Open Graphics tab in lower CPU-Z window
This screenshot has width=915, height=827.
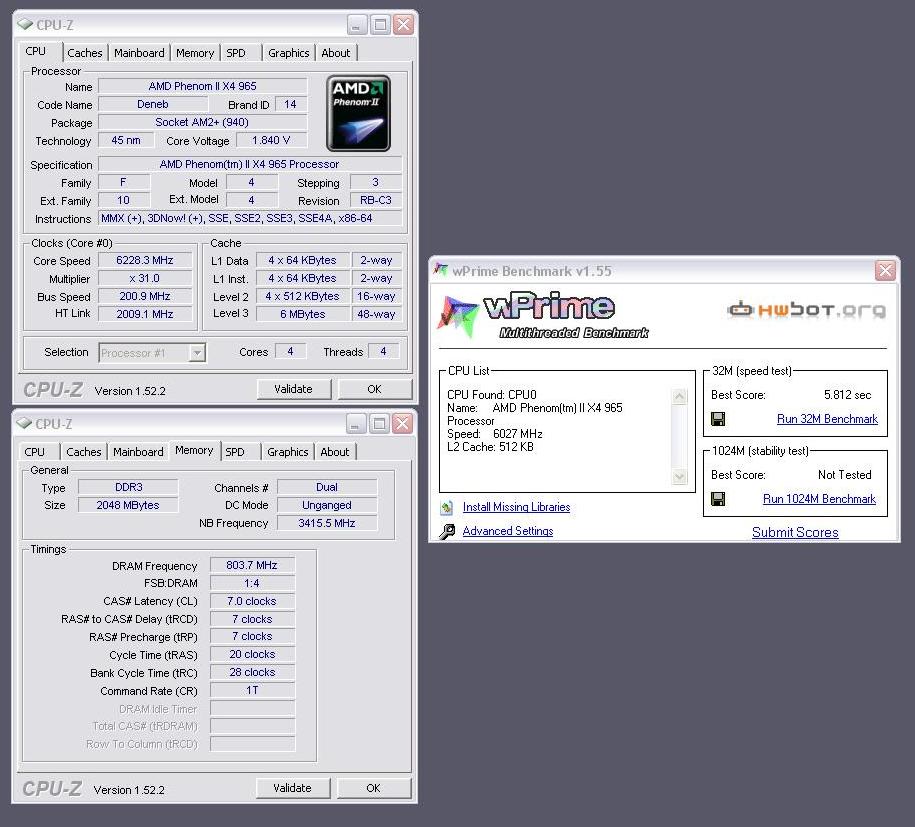287,452
